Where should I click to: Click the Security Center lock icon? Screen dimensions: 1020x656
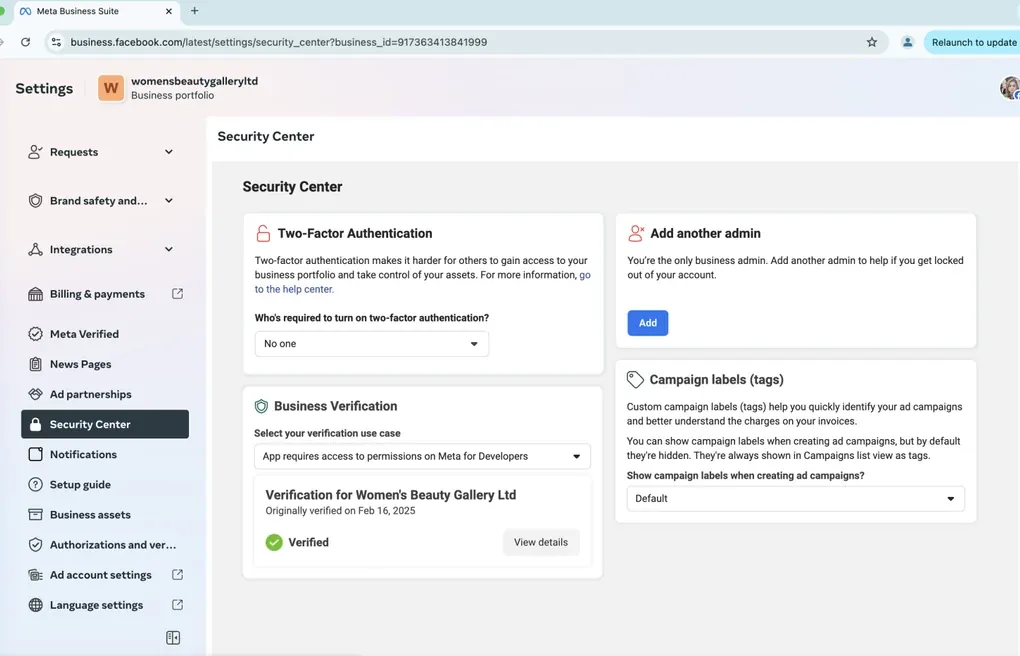35,424
